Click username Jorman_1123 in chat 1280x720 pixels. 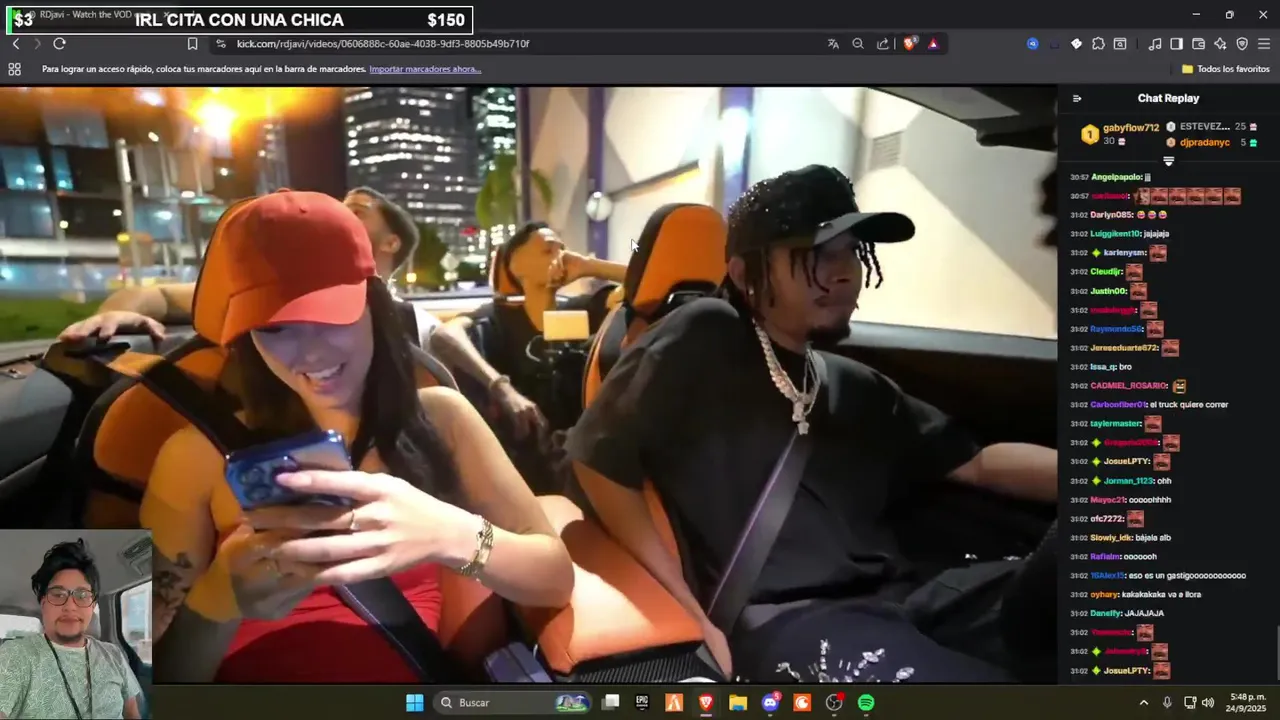coord(1129,481)
